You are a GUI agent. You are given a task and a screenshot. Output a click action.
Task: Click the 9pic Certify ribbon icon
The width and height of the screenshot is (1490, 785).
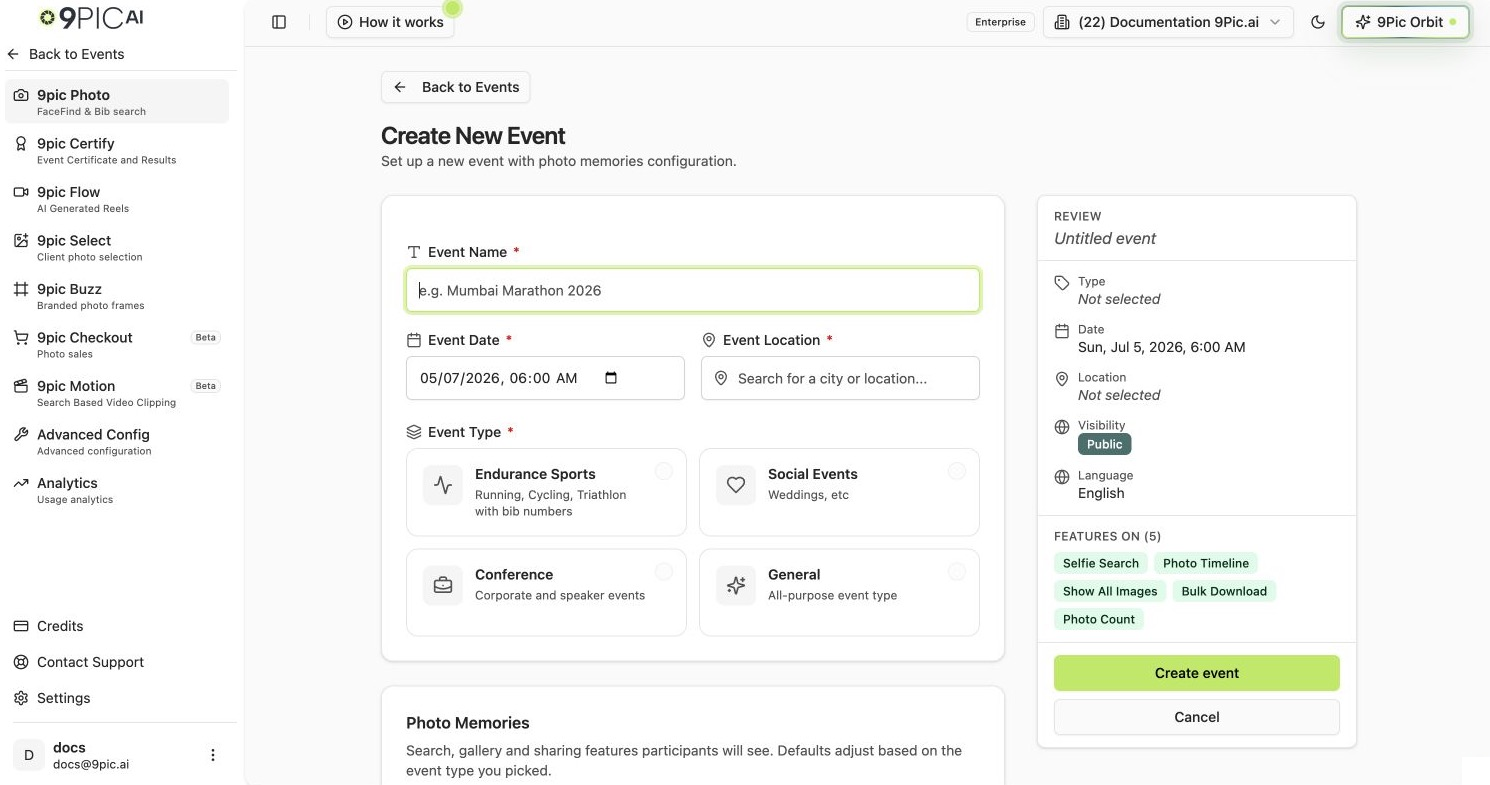click(20, 144)
